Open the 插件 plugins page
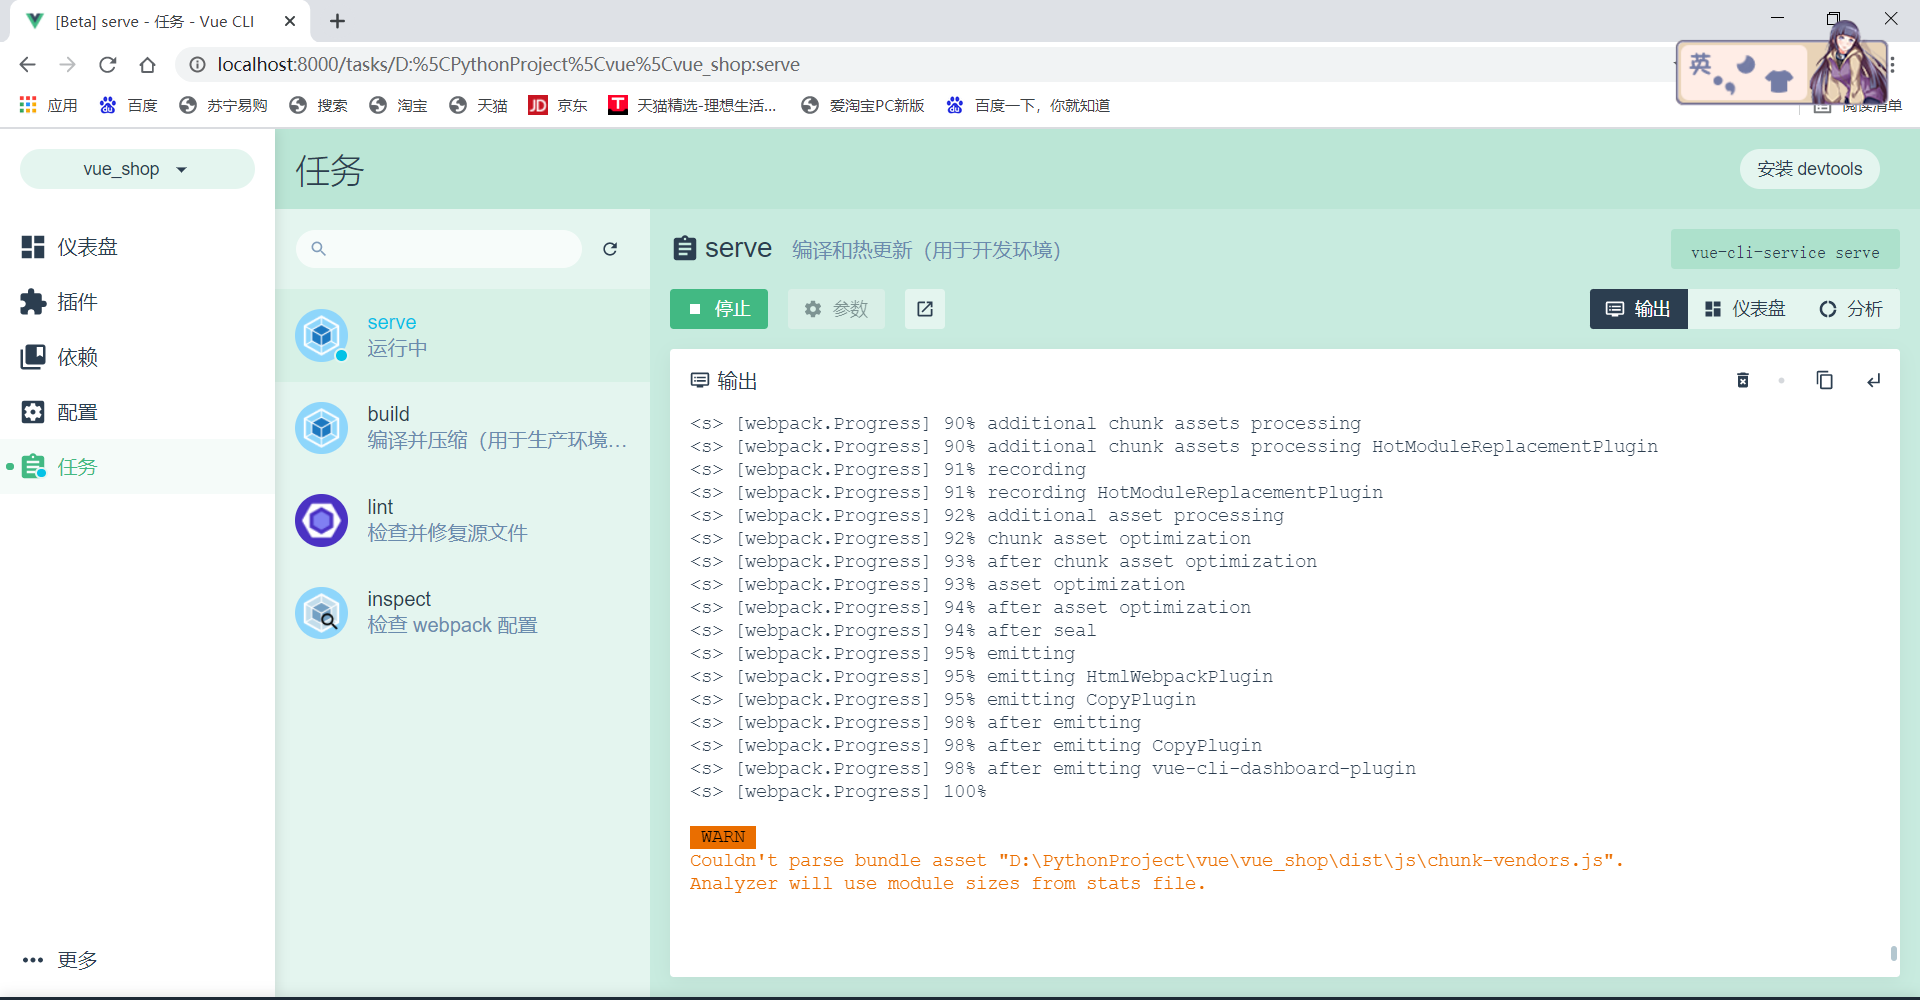The width and height of the screenshot is (1920, 1000). click(x=137, y=302)
